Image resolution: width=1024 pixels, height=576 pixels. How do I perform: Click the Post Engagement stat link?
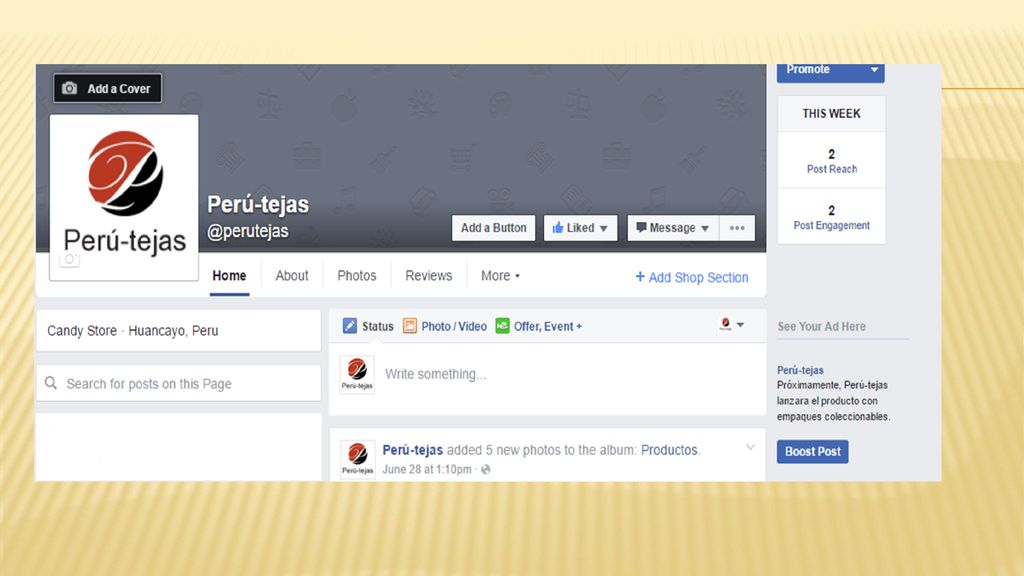coord(831,225)
